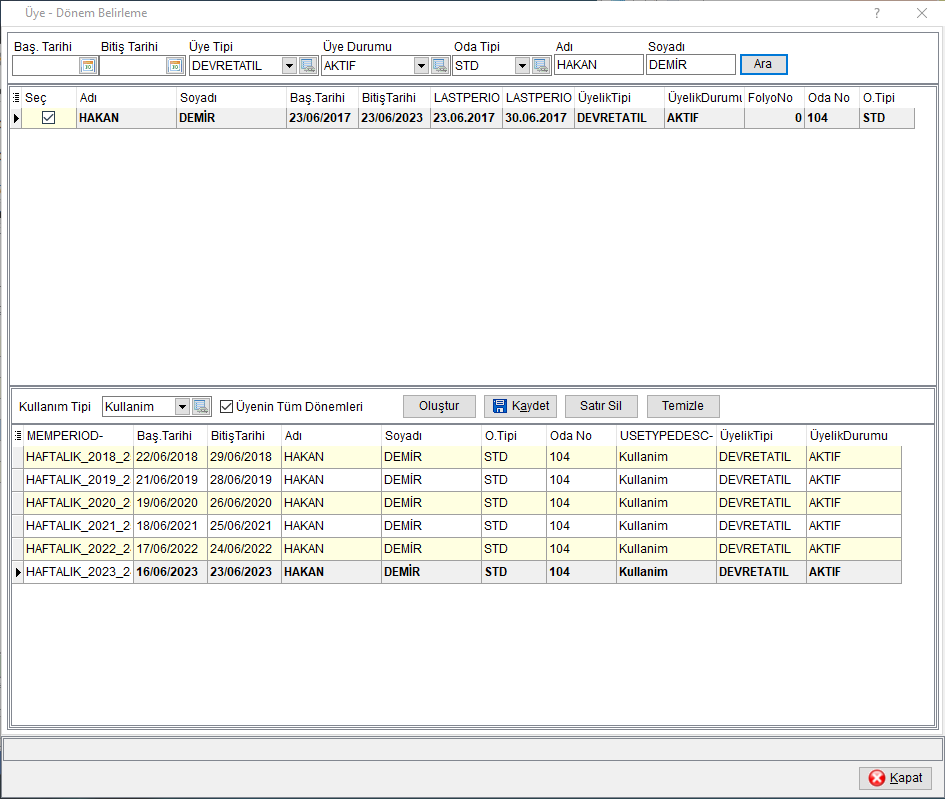
Task: Toggle Üyenin Tüm Dönemleri checkbox
Action: (x=227, y=407)
